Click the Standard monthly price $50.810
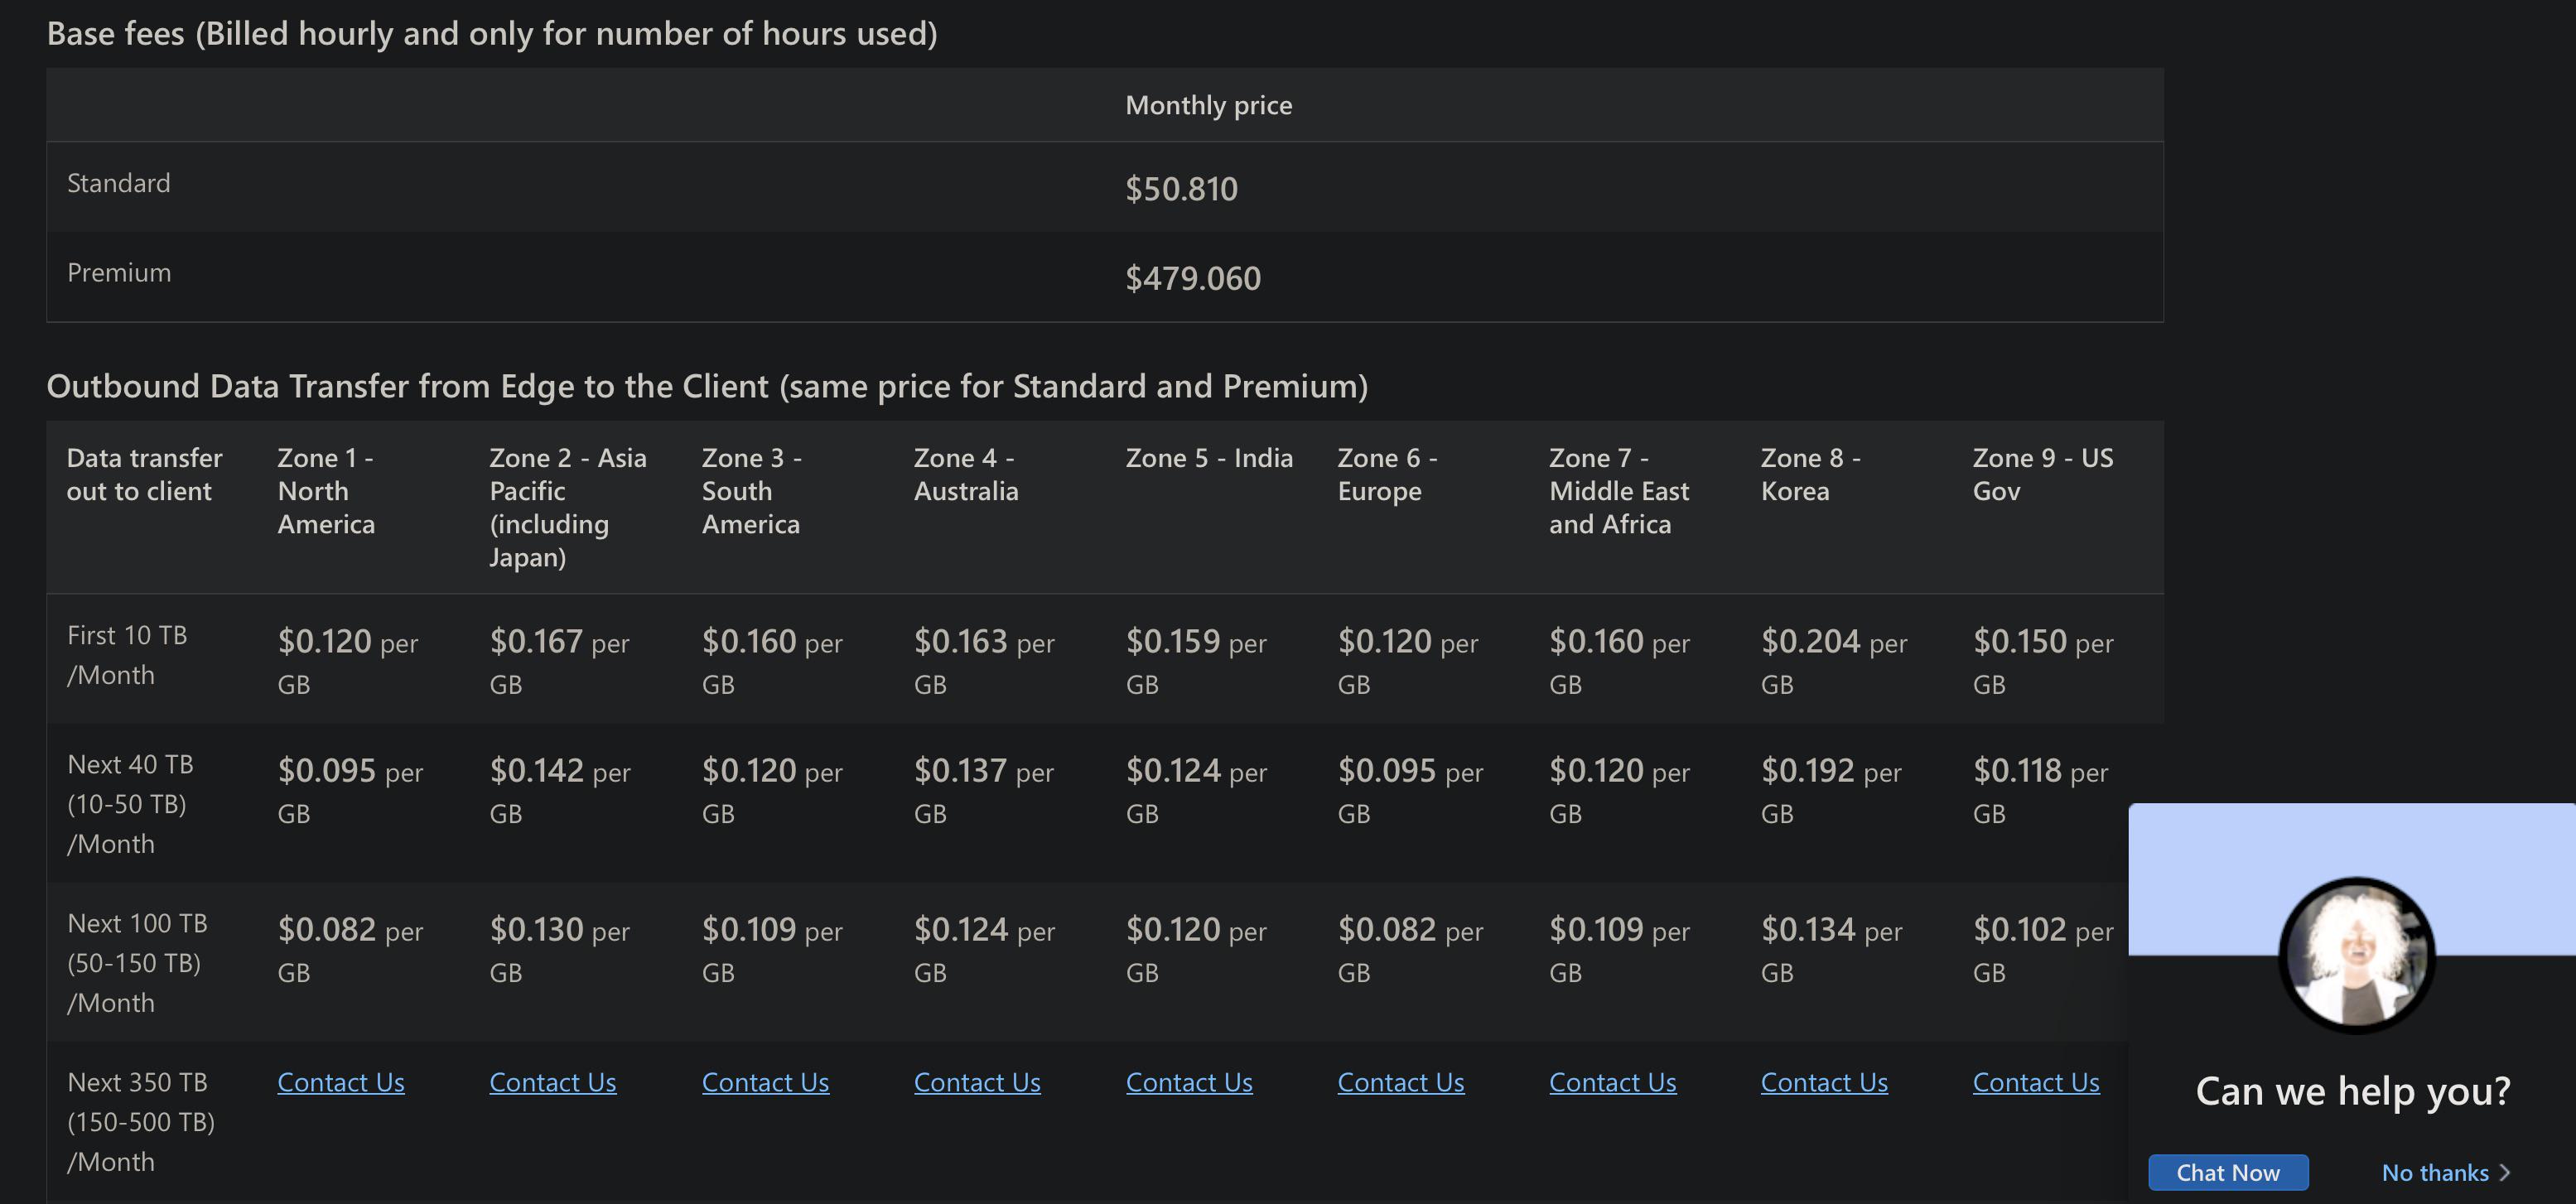 (1181, 189)
